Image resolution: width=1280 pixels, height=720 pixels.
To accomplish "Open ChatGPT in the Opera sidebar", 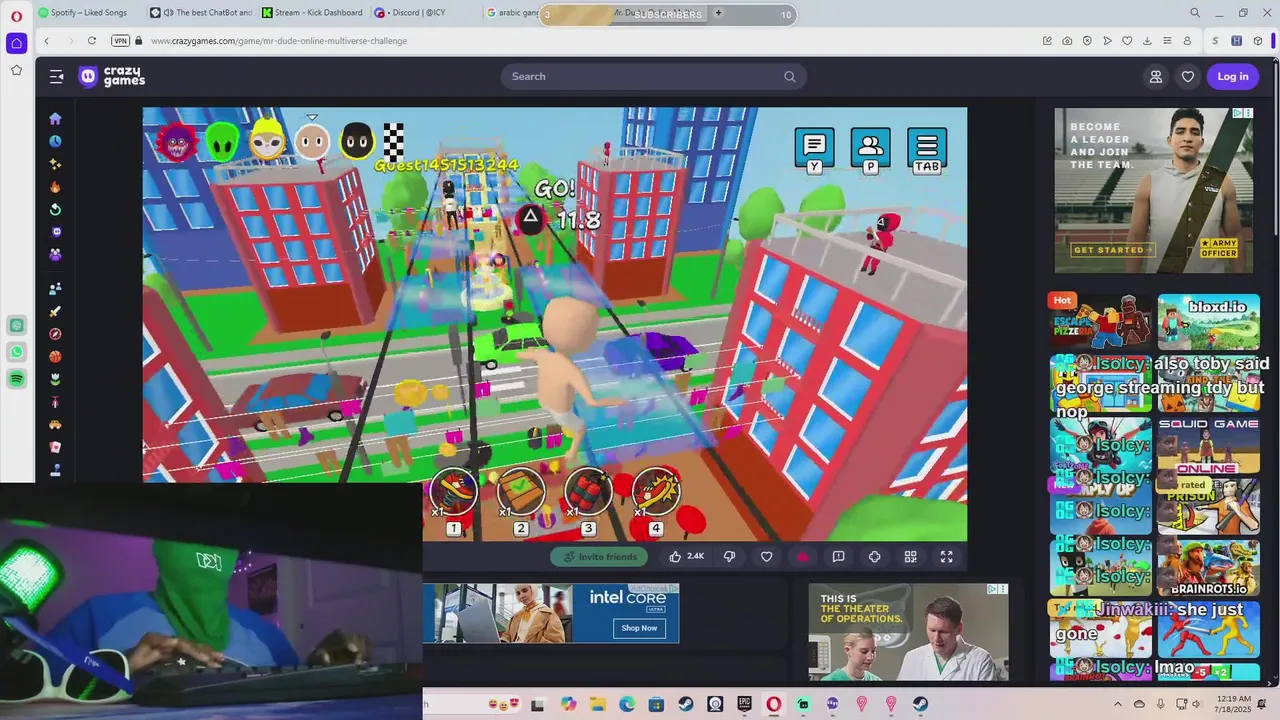I will pyautogui.click(x=16, y=325).
